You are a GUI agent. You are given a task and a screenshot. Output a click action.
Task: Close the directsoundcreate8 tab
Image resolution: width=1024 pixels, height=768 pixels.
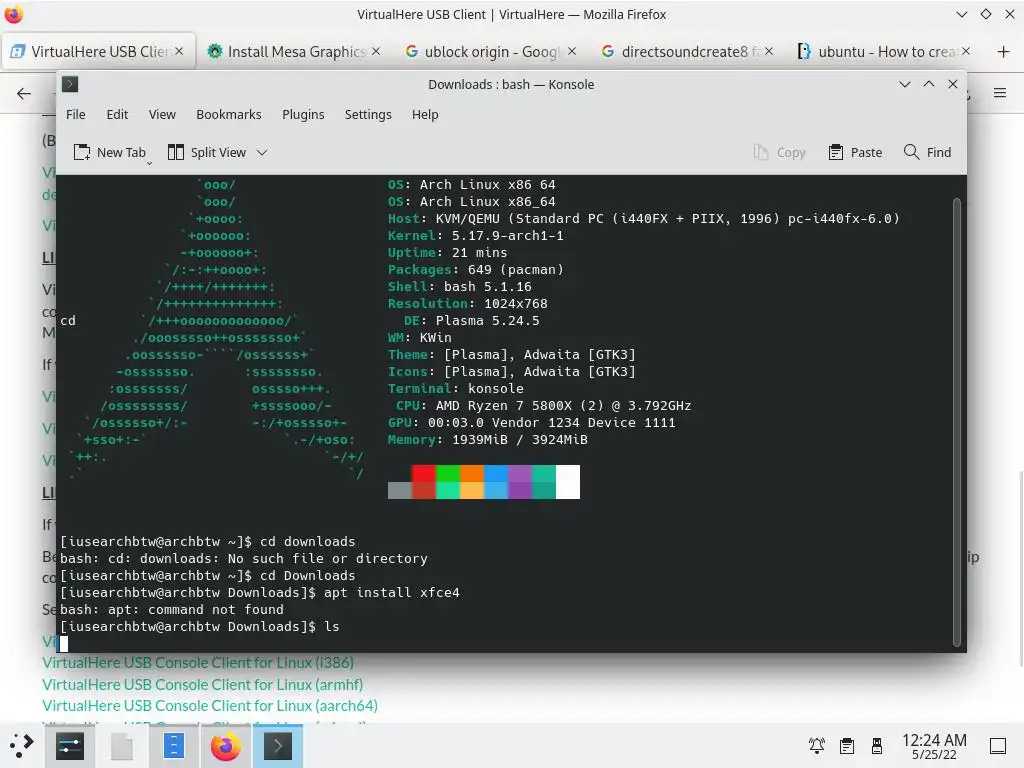pyautogui.click(x=769, y=51)
